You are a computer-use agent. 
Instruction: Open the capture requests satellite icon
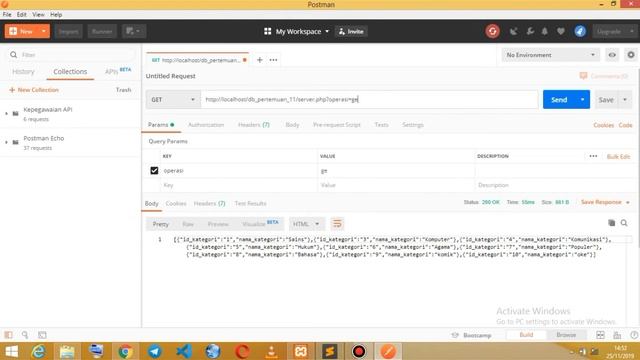pos(513,31)
